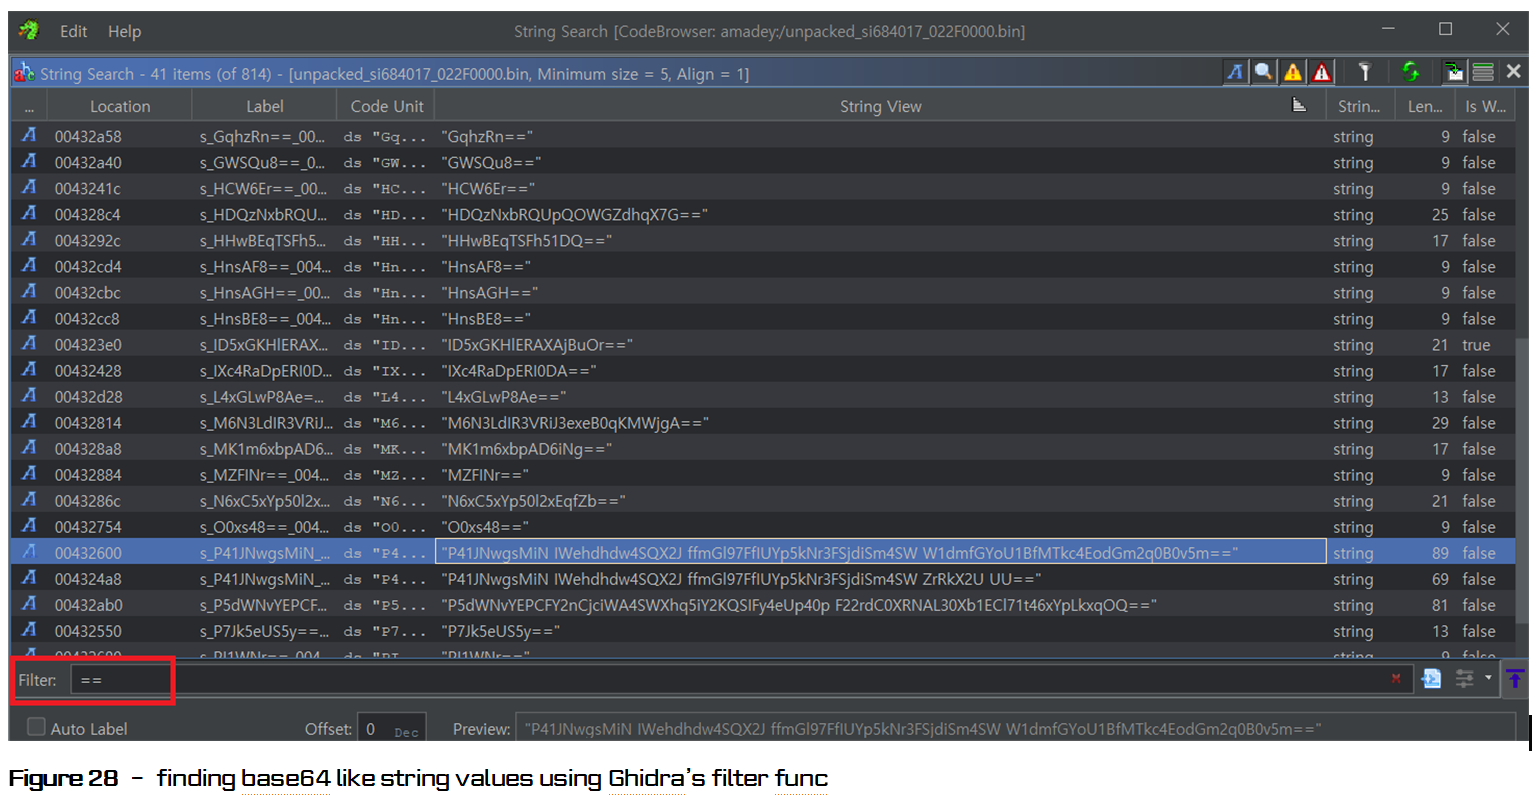Click the String Search panel header icon
Image resolution: width=1538 pixels, height=795 pixels.
pyautogui.click(x=25, y=73)
